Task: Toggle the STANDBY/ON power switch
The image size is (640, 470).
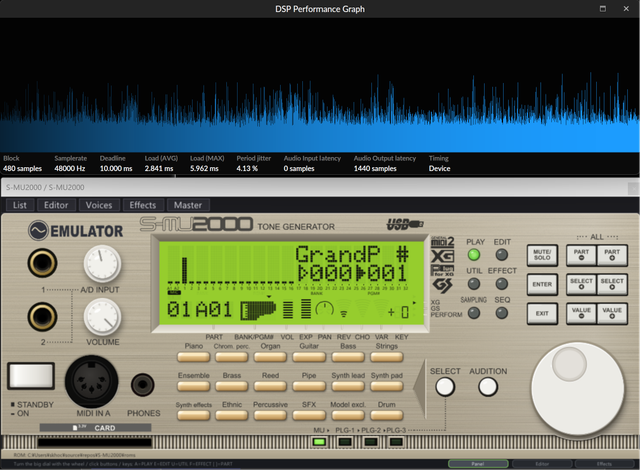Action: click(x=31, y=375)
